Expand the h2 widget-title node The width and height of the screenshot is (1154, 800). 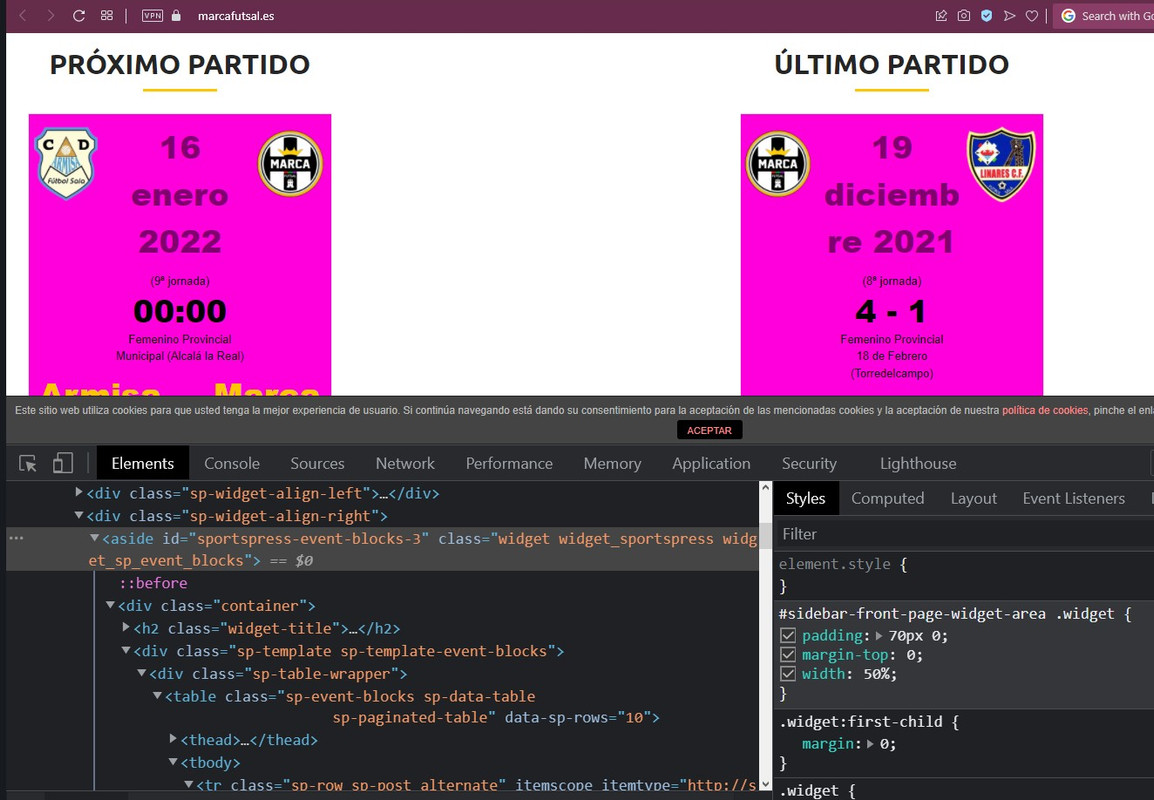tap(126, 627)
